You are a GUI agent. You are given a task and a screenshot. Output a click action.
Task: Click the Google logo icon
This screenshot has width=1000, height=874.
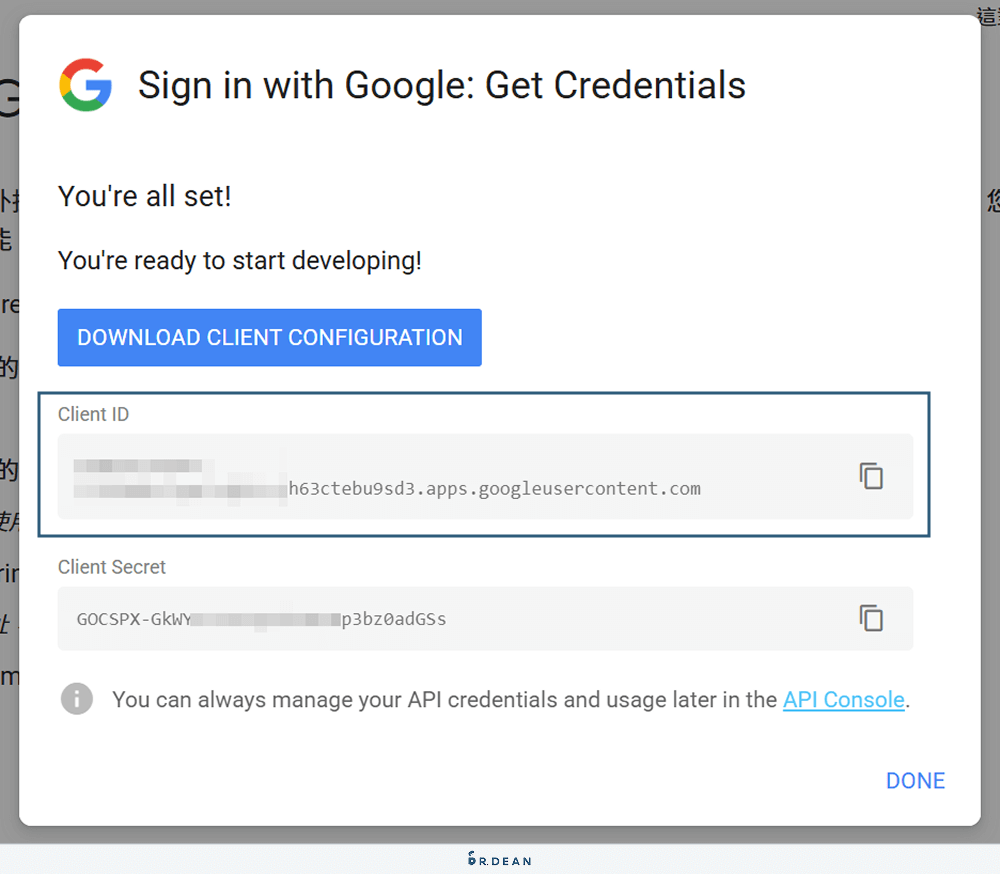(x=85, y=85)
